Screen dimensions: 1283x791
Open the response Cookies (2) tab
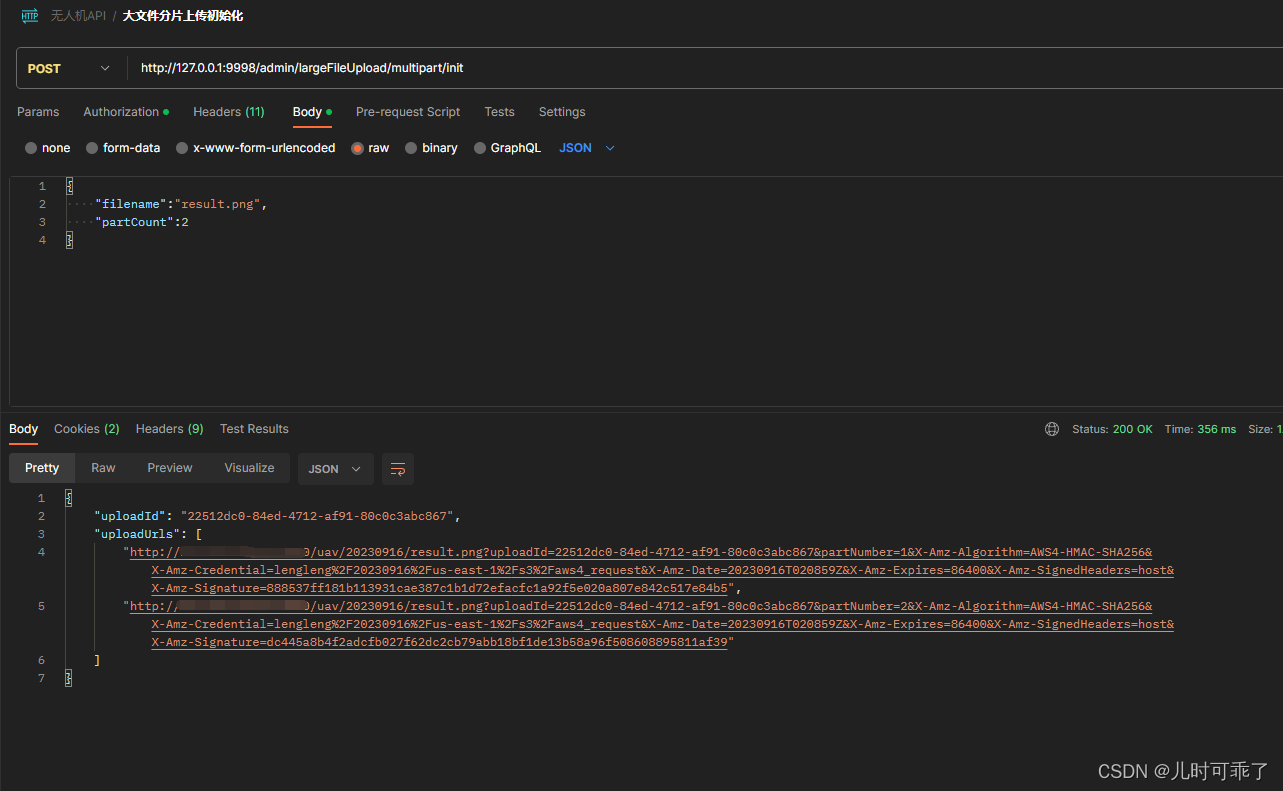point(86,429)
